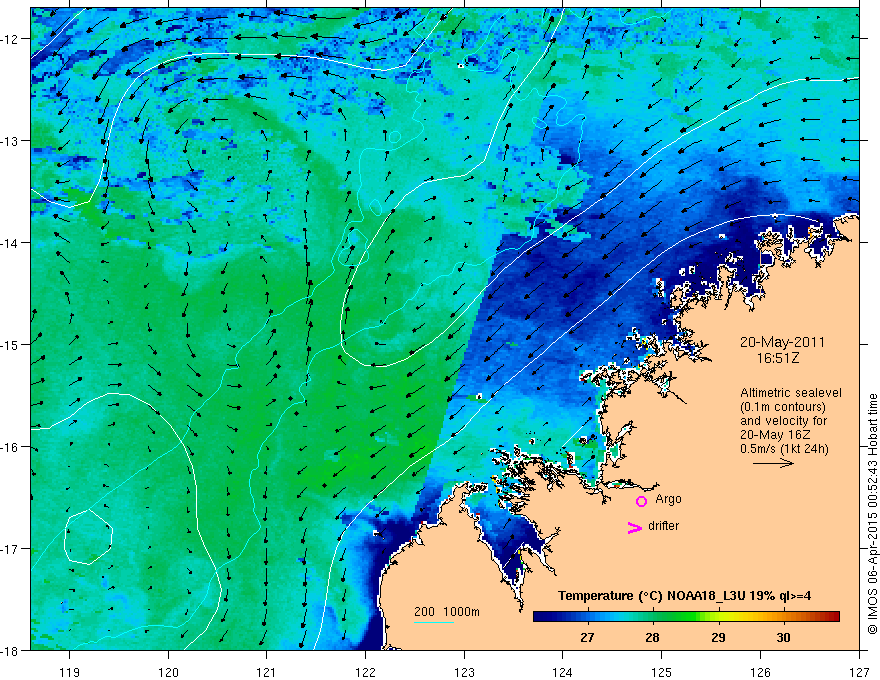
Task: Click the magenta drifter arrow legend symbol
Action: [635, 527]
